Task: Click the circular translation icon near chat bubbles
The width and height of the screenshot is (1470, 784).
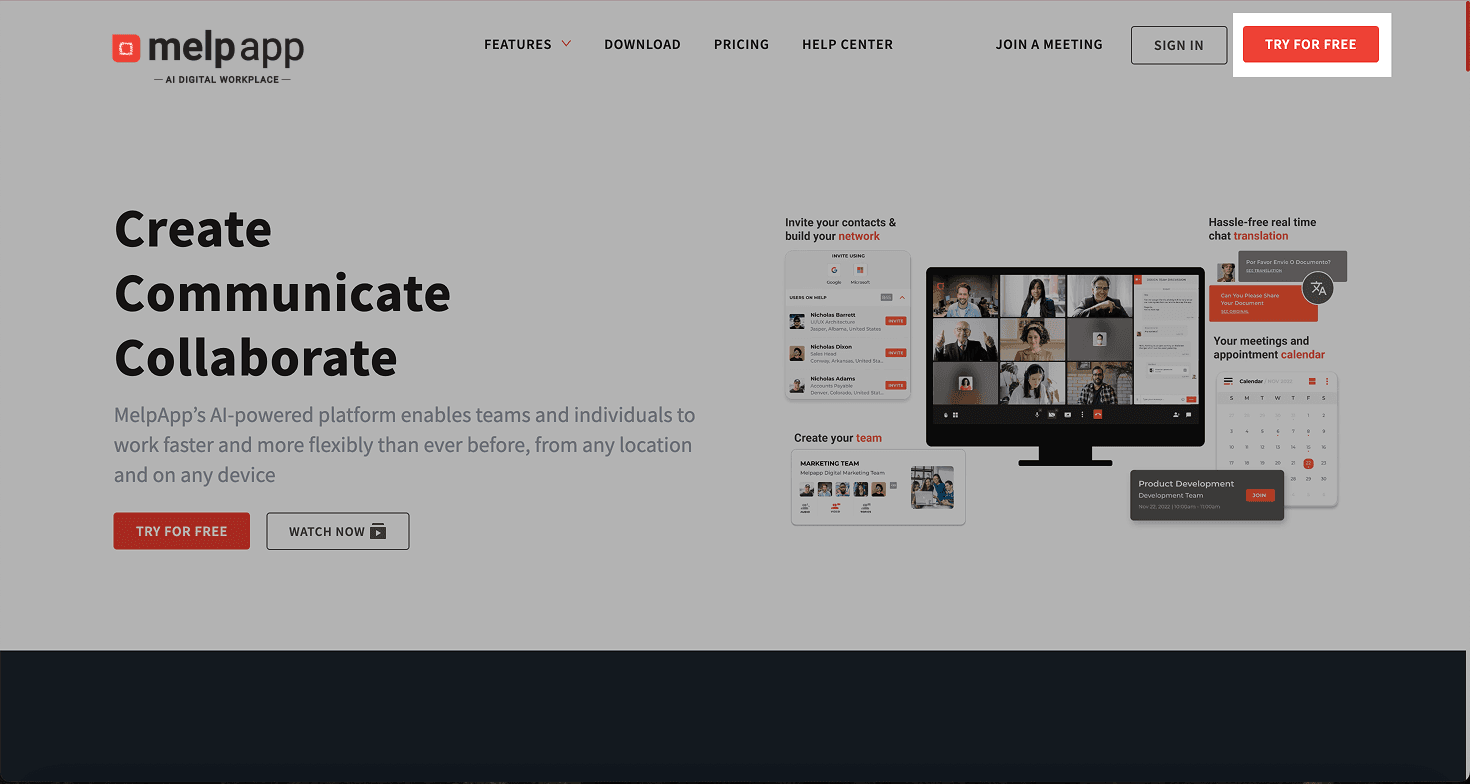Action: click(1318, 288)
